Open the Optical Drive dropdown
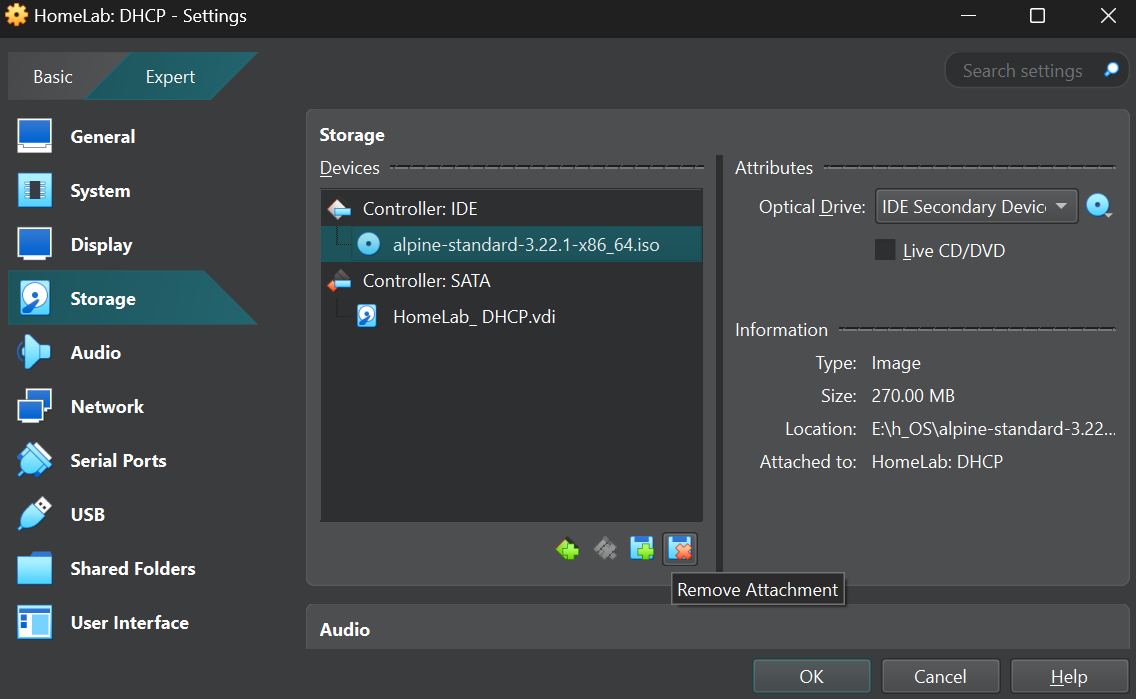Viewport: 1136px width, 699px height. (976, 207)
